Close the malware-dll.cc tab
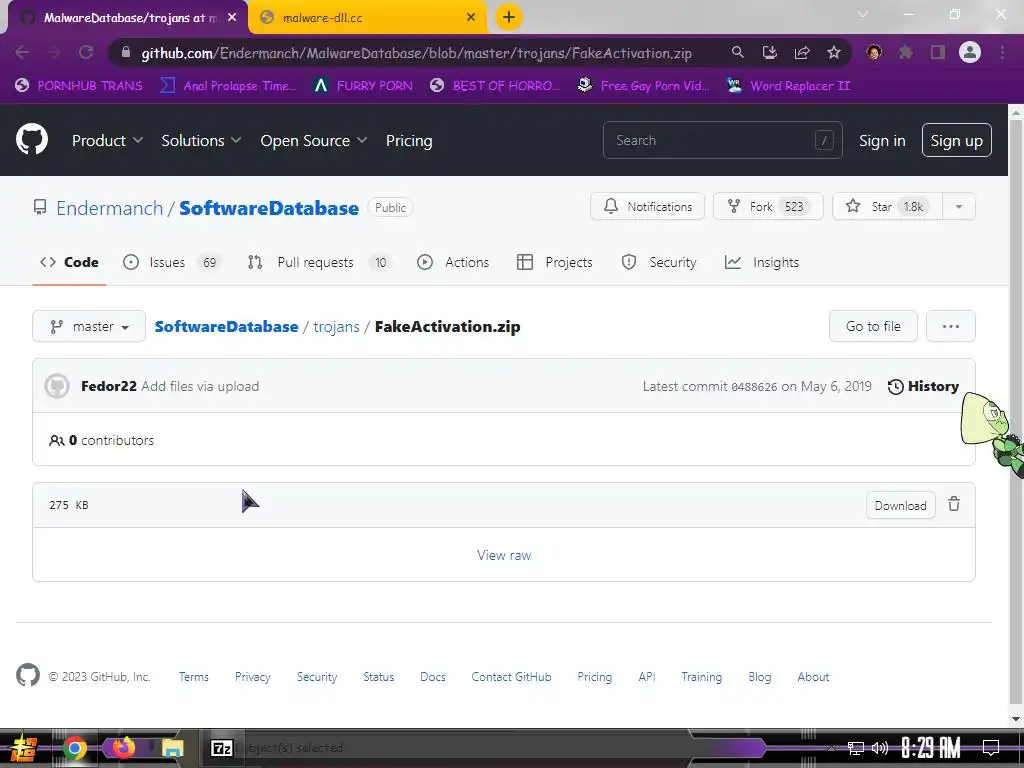This screenshot has height=768, width=1024. tap(471, 18)
